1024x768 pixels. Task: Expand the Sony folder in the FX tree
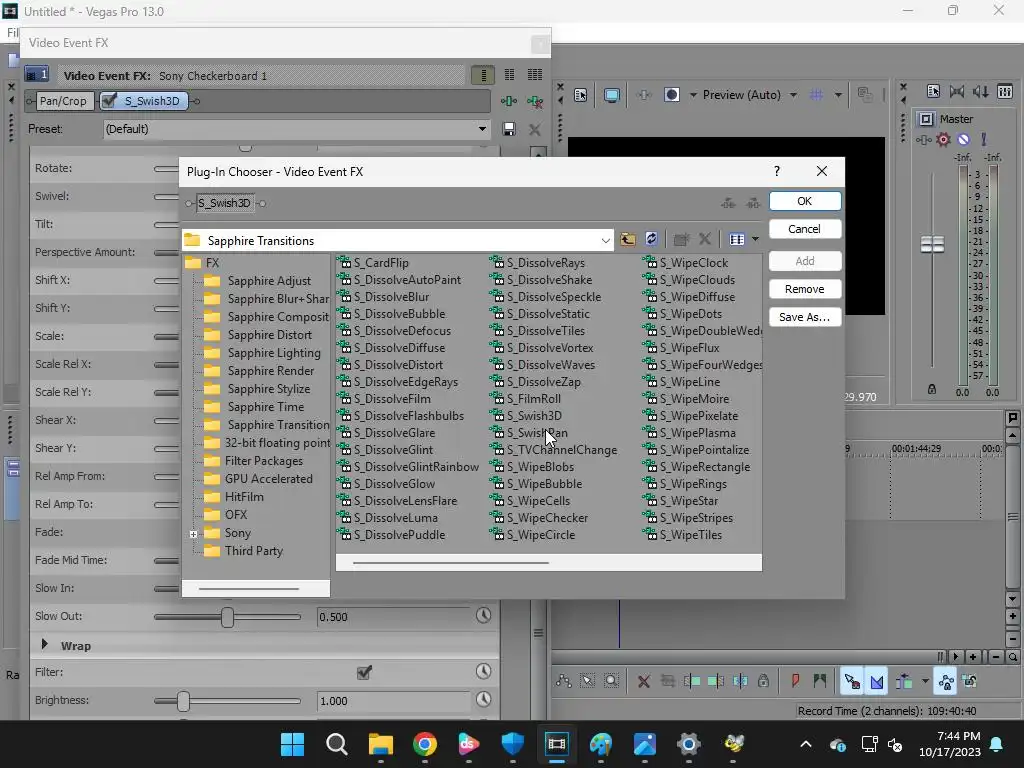(193, 534)
